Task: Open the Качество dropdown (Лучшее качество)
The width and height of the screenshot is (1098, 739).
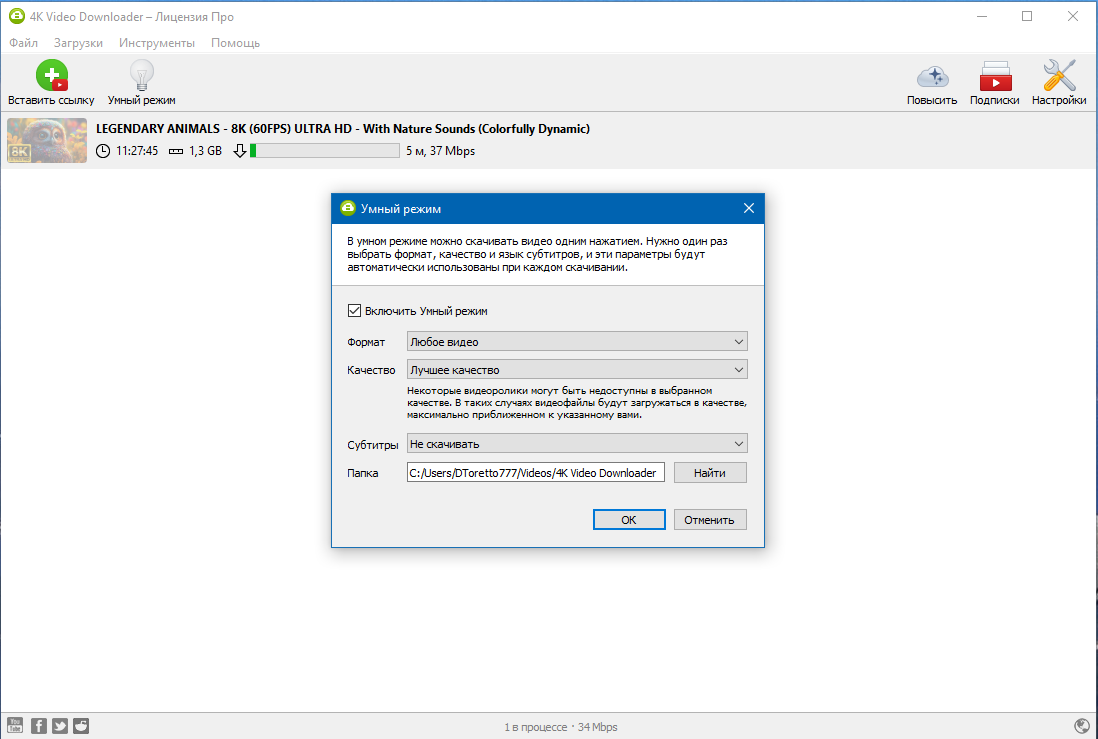Action: (577, 370)
